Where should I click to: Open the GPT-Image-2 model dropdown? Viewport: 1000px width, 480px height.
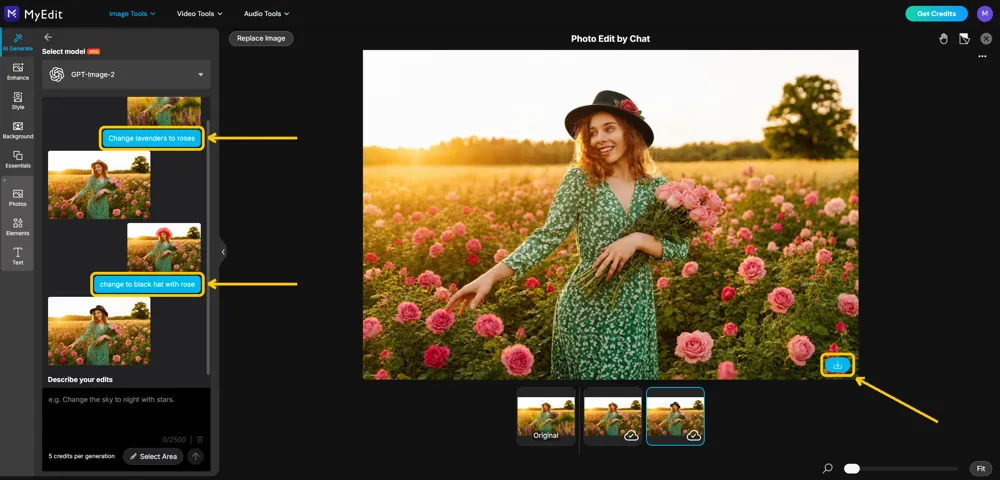pos(126,75)
